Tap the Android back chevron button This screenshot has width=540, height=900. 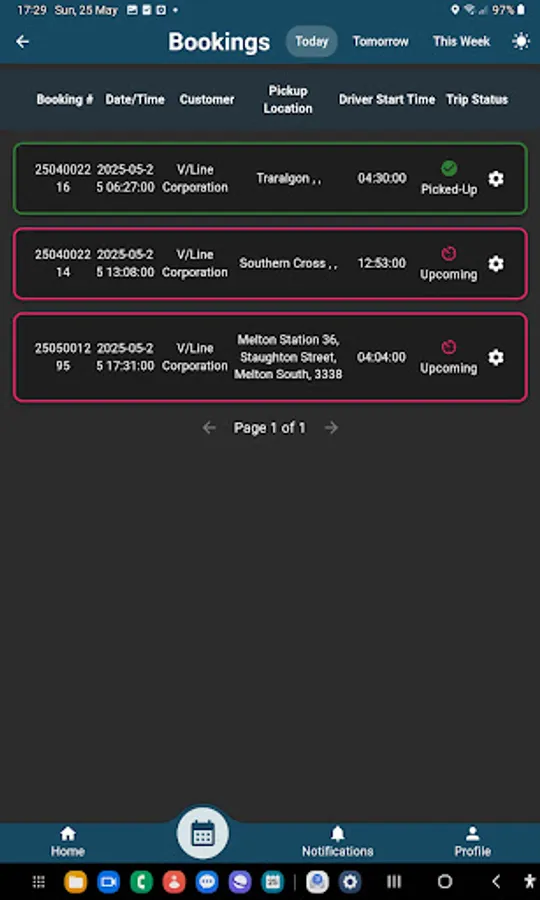(x=496, y=882)
